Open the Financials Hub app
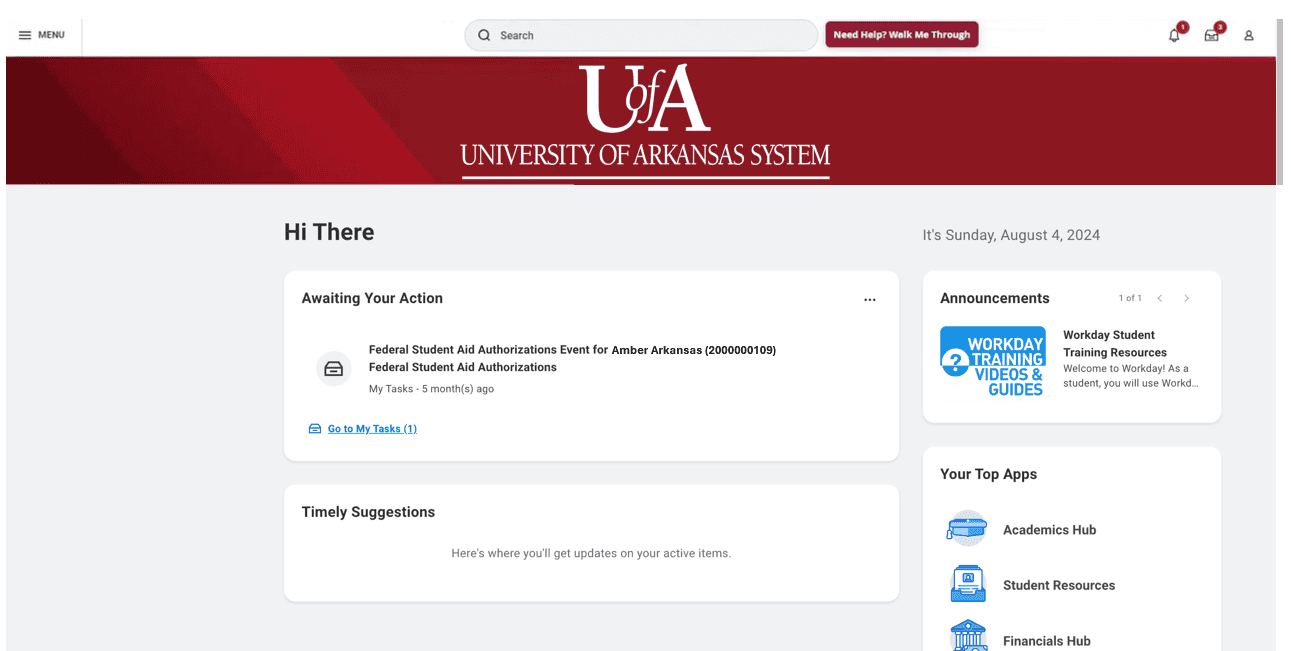Screen dimensions: 1291x651 (x=1047, y=641)
